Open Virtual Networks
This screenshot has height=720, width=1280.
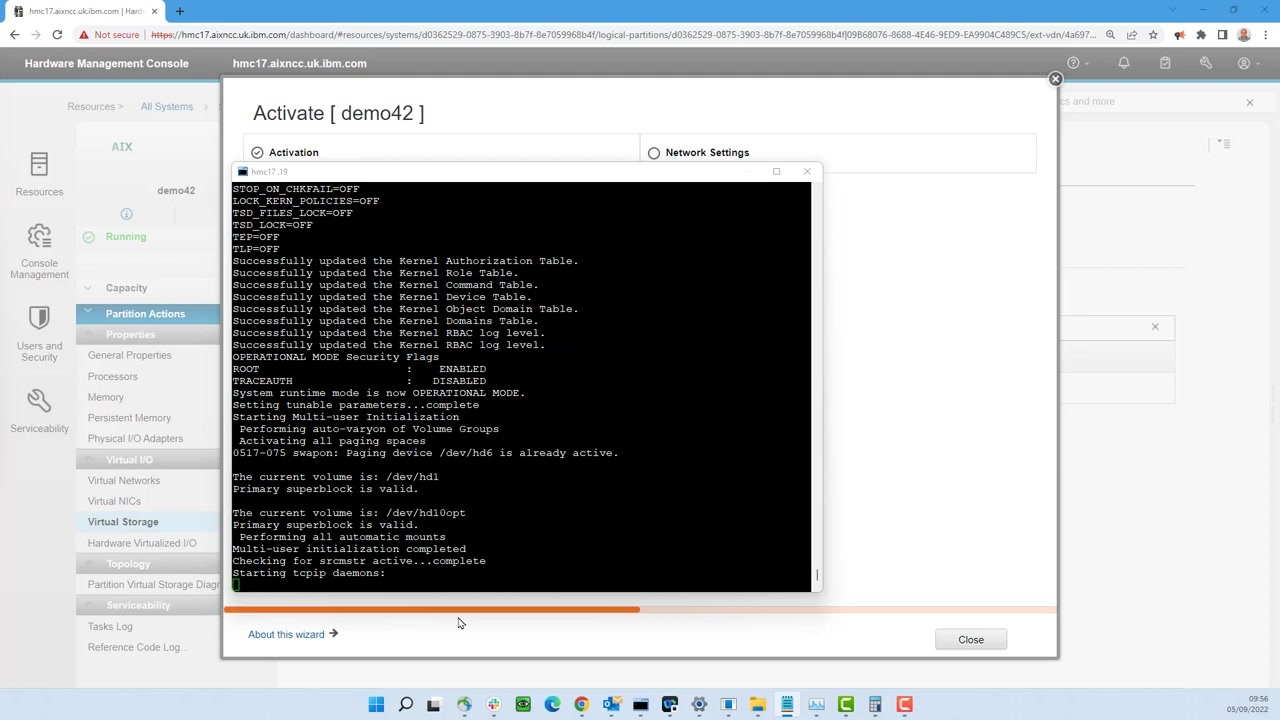[123, 480]
